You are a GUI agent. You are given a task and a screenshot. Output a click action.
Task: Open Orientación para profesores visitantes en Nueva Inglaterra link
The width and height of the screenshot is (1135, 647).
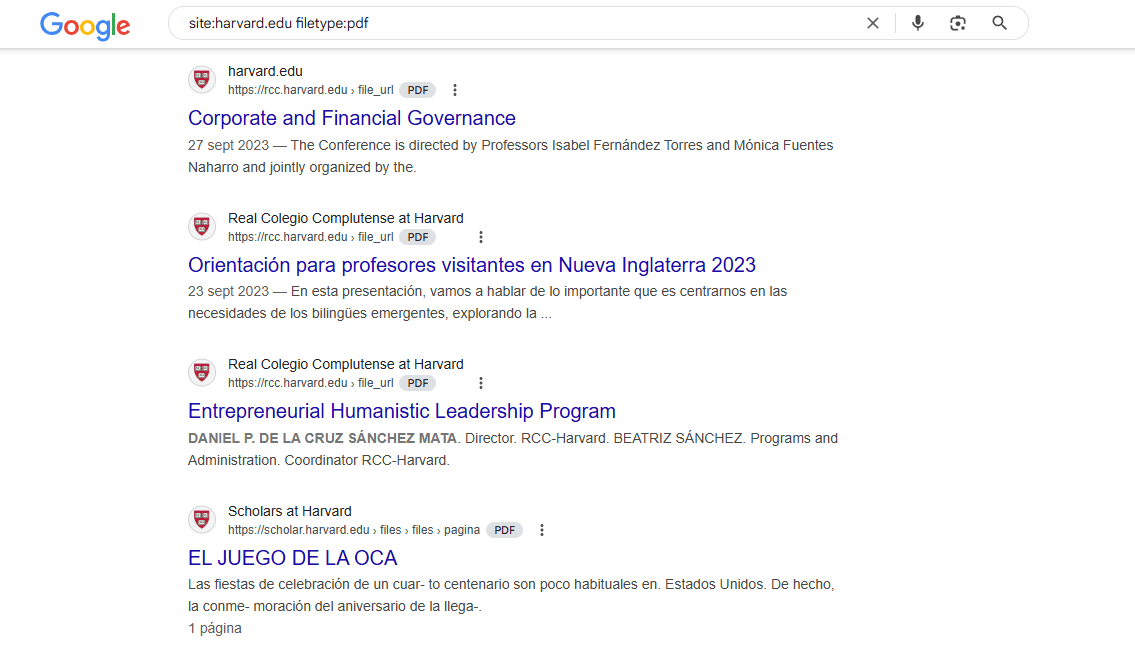pos(472,265)
